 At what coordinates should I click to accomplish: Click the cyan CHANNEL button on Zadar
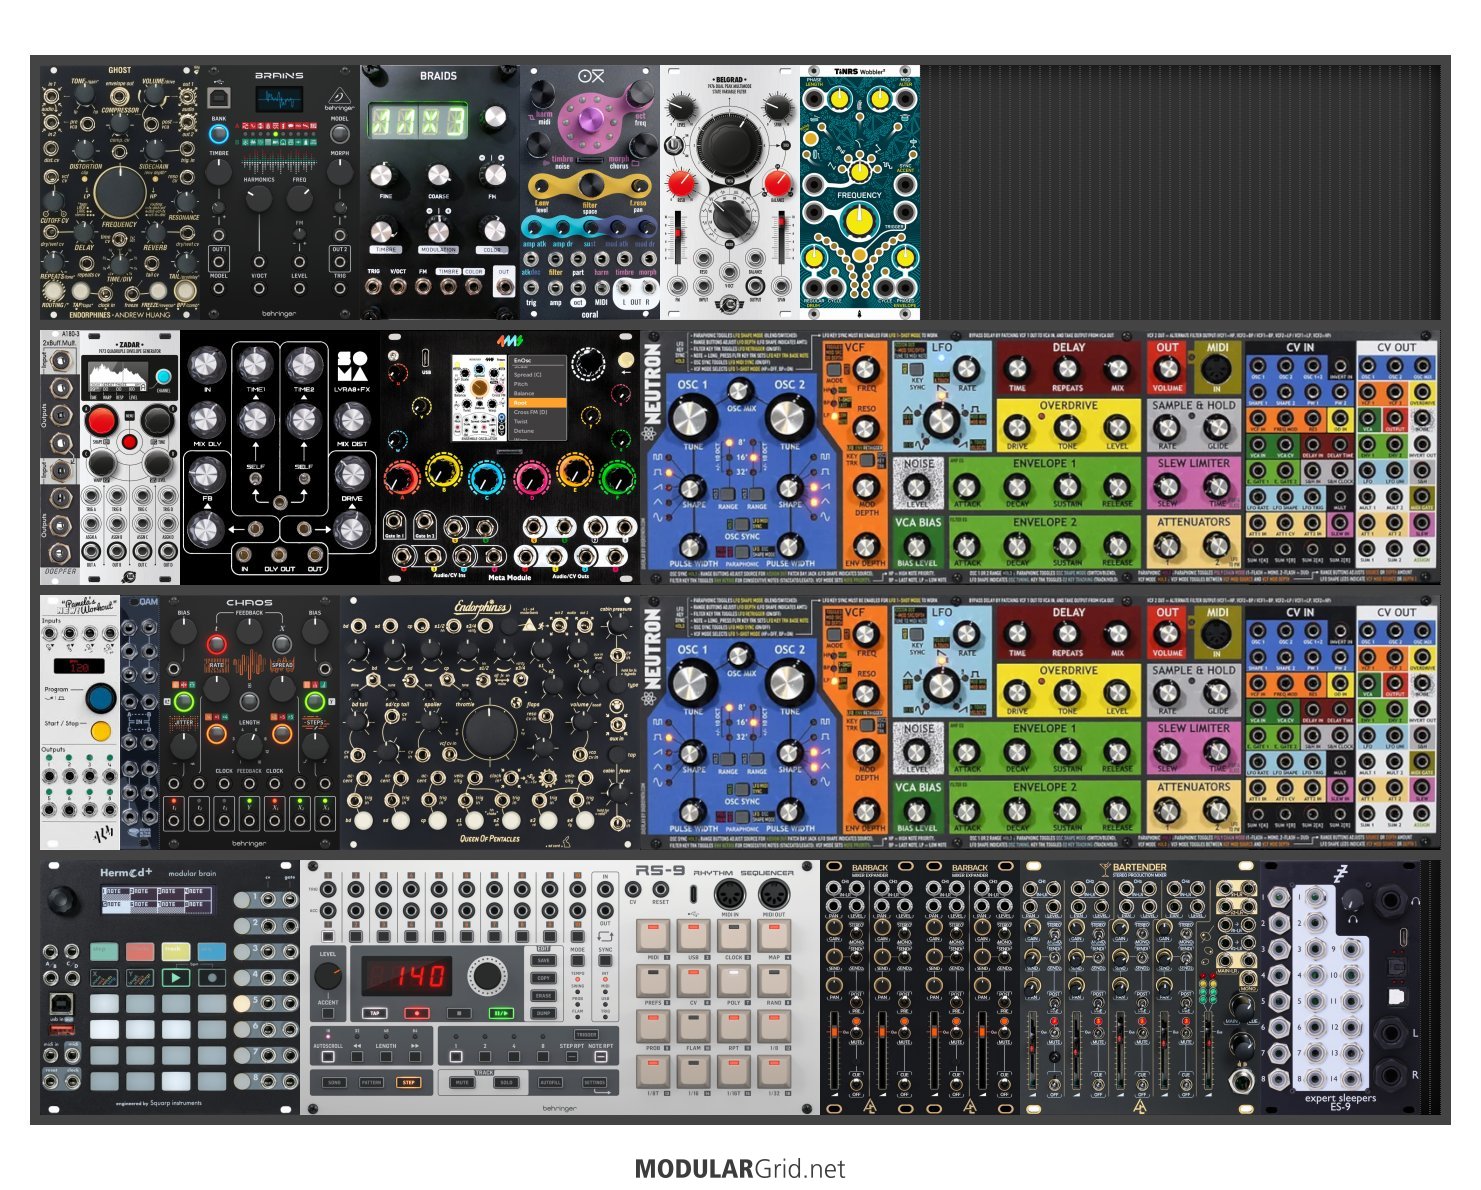pos(164,378)
